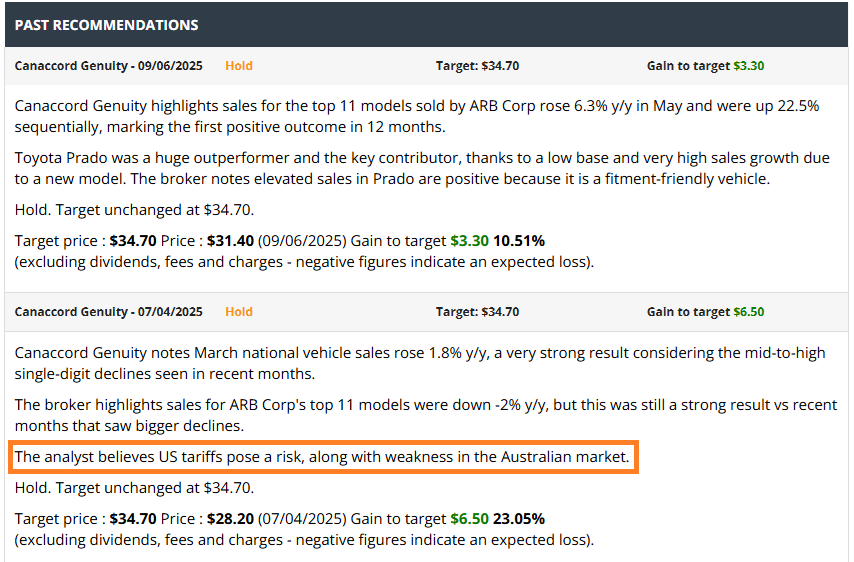Click the 10.51% gain percentage
The height and width of the screenshot is (562, 854).
[520, 241]
